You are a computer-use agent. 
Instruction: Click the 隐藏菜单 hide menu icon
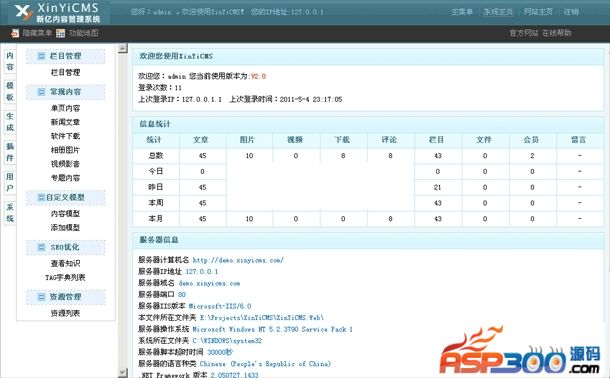15,33
